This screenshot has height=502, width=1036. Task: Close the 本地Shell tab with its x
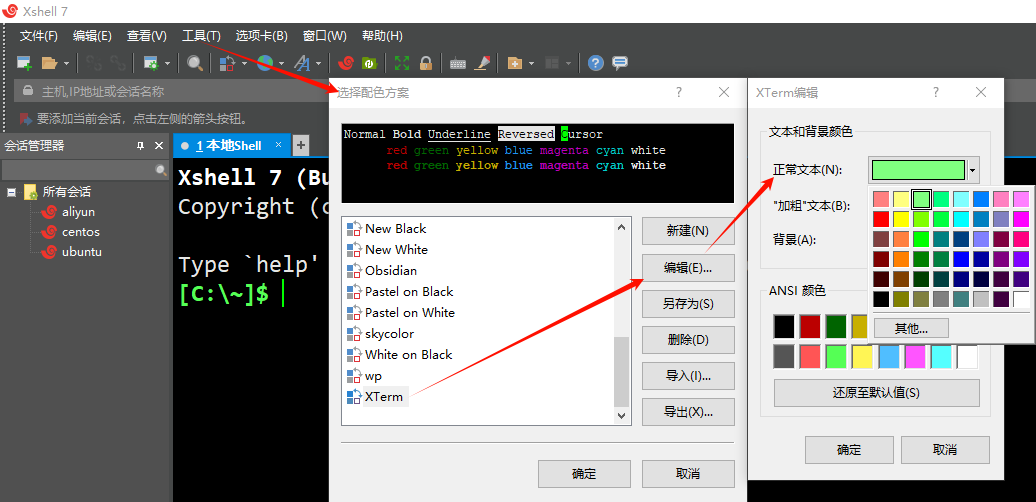coord(278,145)
